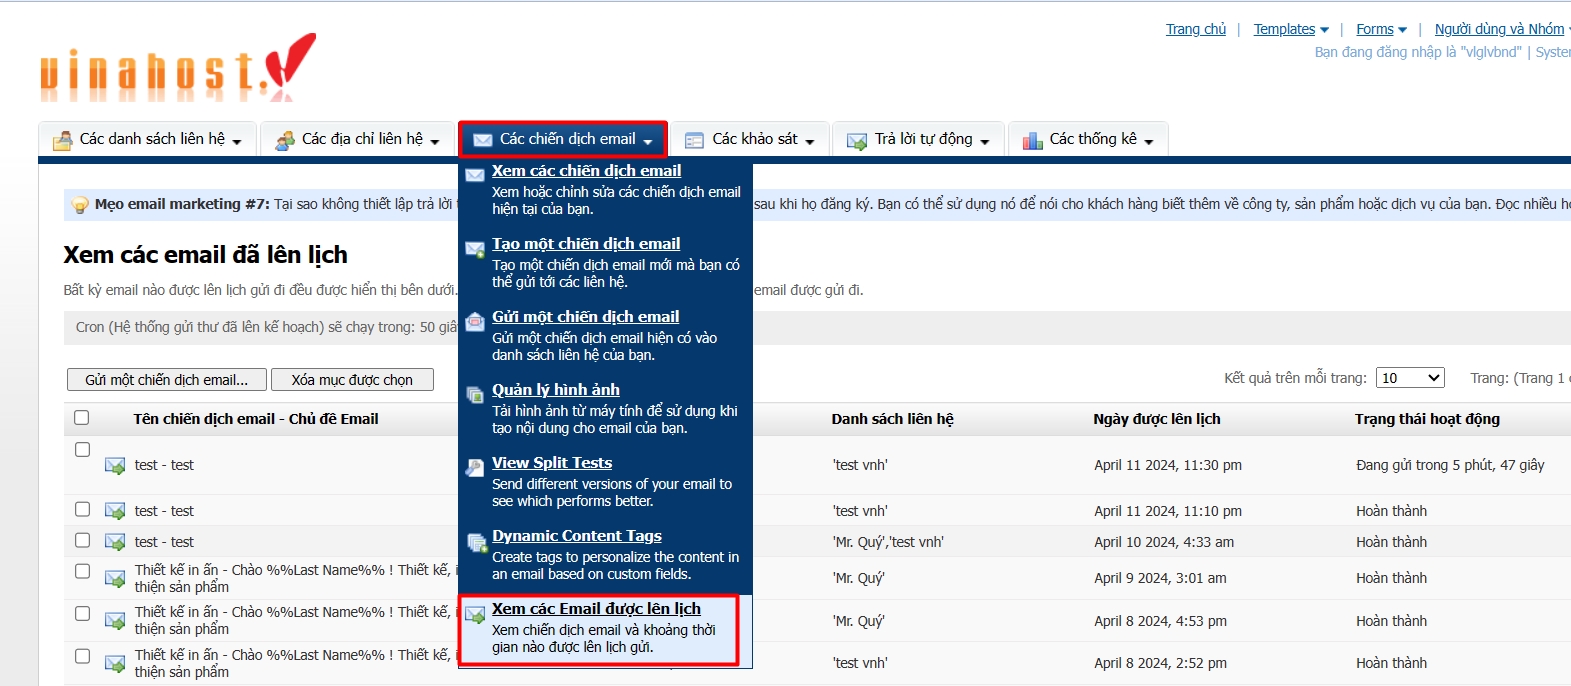Click the View Split Tests icon
The height and width of the screenshot is (686, 1571).
coord(475,468)
